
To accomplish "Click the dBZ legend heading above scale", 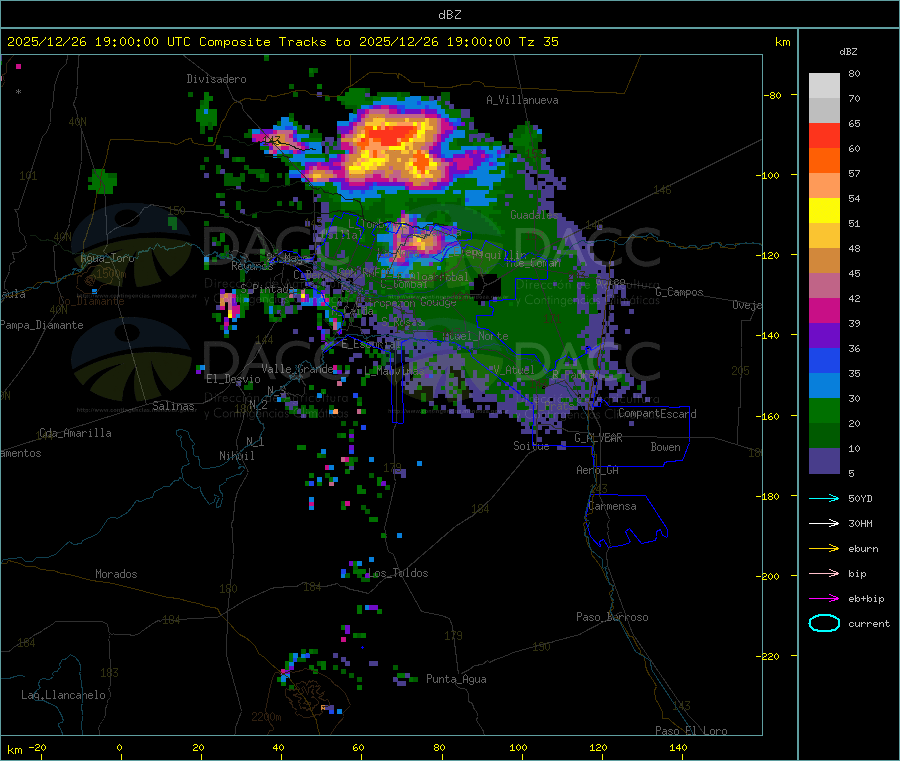I will point(848,52).
